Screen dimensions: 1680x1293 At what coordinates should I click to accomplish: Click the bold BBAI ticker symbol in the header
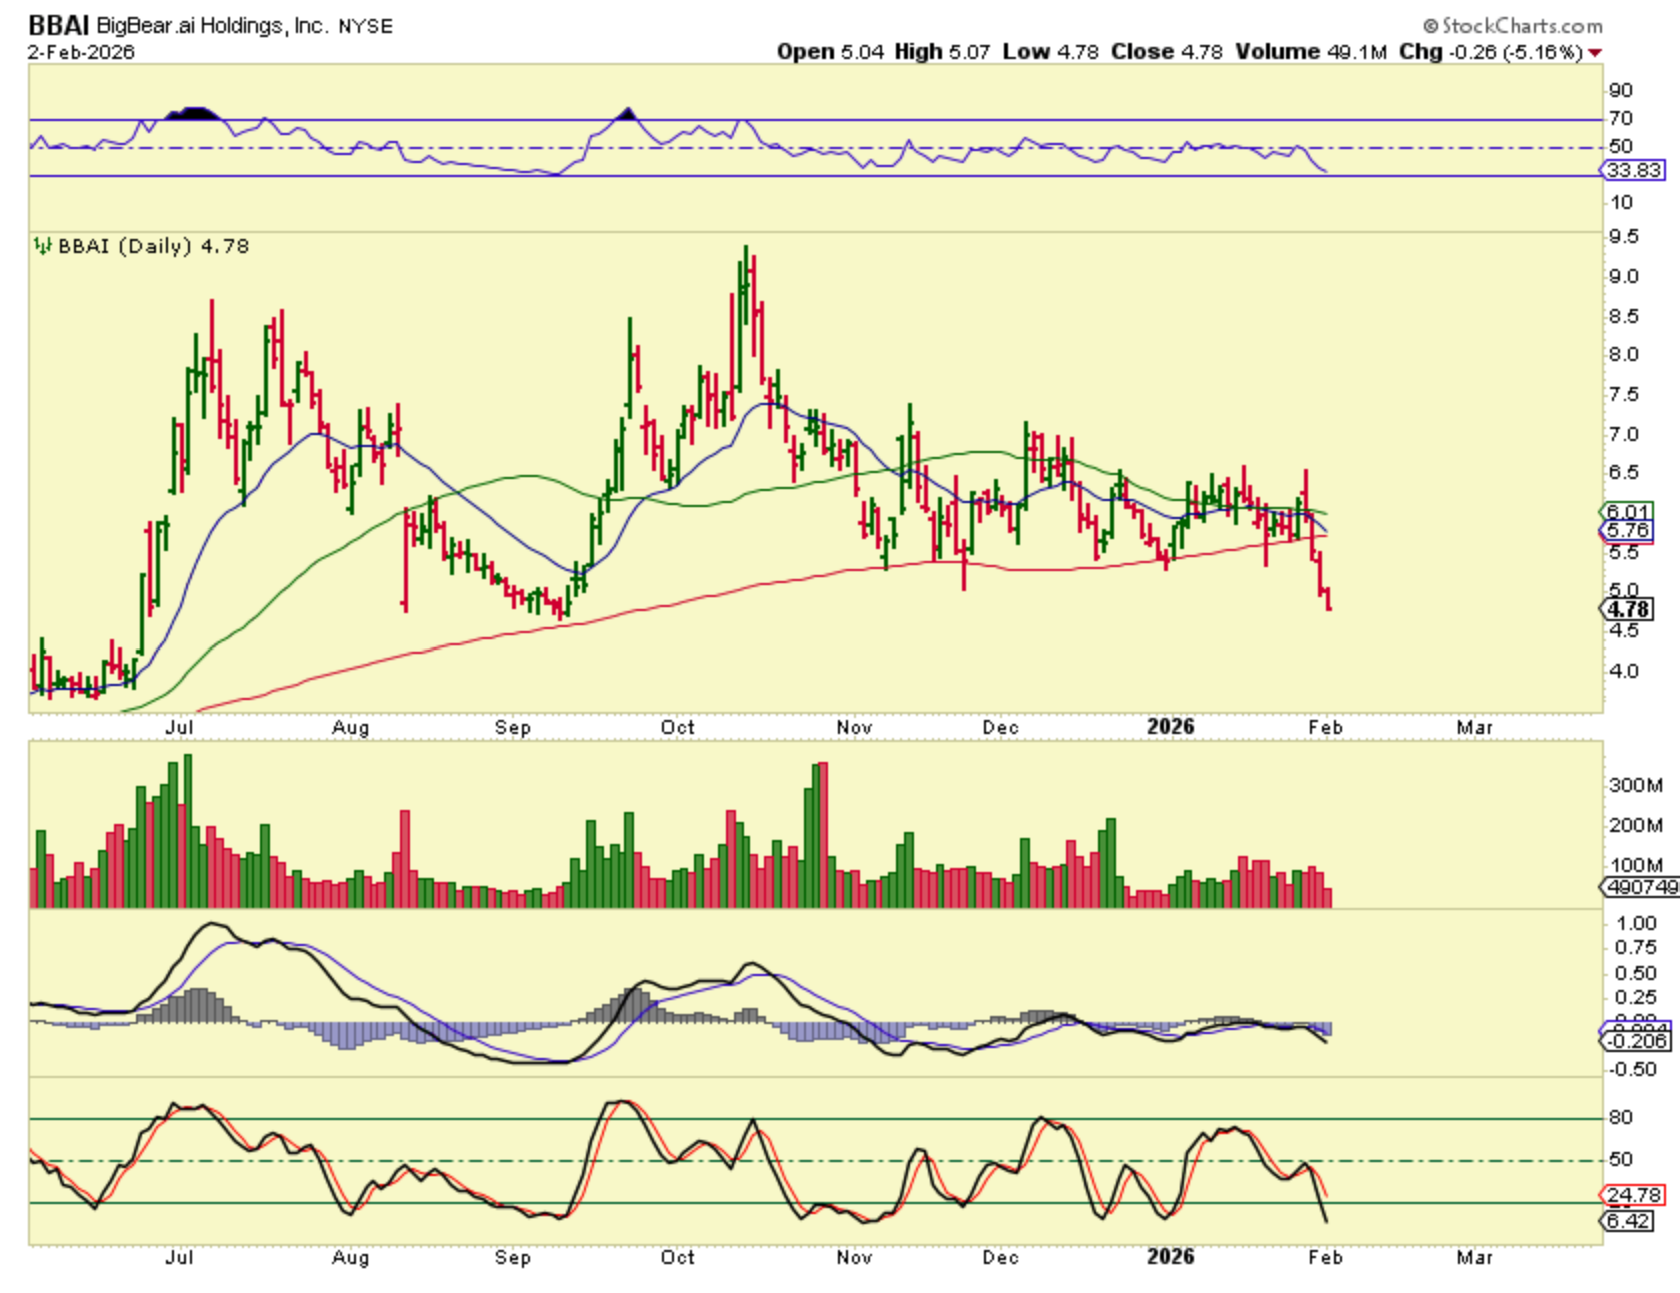[59, 26]
